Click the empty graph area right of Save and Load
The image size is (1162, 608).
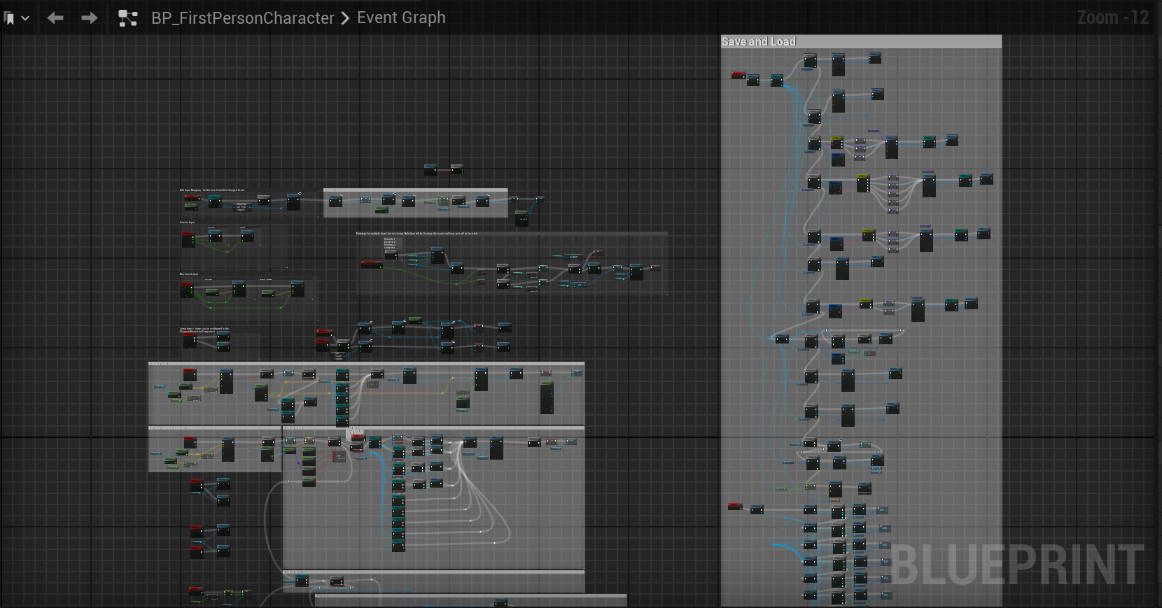(x=1080, y=300)
